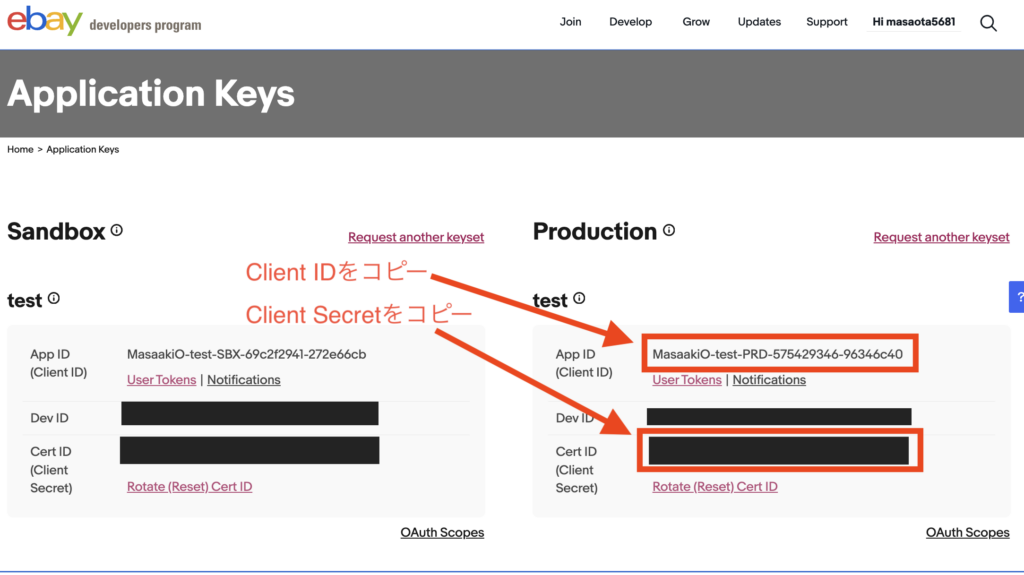The image size is (1024, 575).
Task: Click the eBay logo
Action: click(x=45, y=22)
